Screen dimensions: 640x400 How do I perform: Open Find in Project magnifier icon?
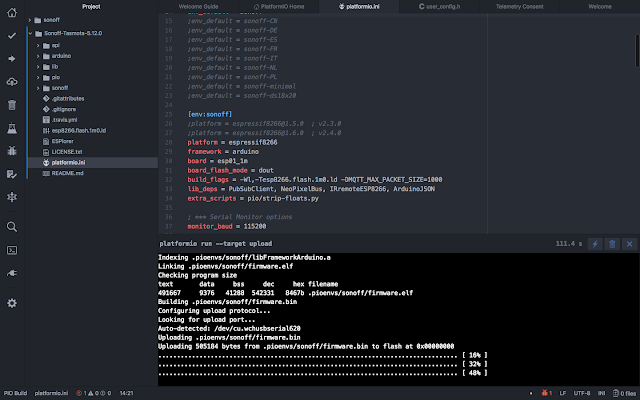pyautogui.click(x=12, y=227)
